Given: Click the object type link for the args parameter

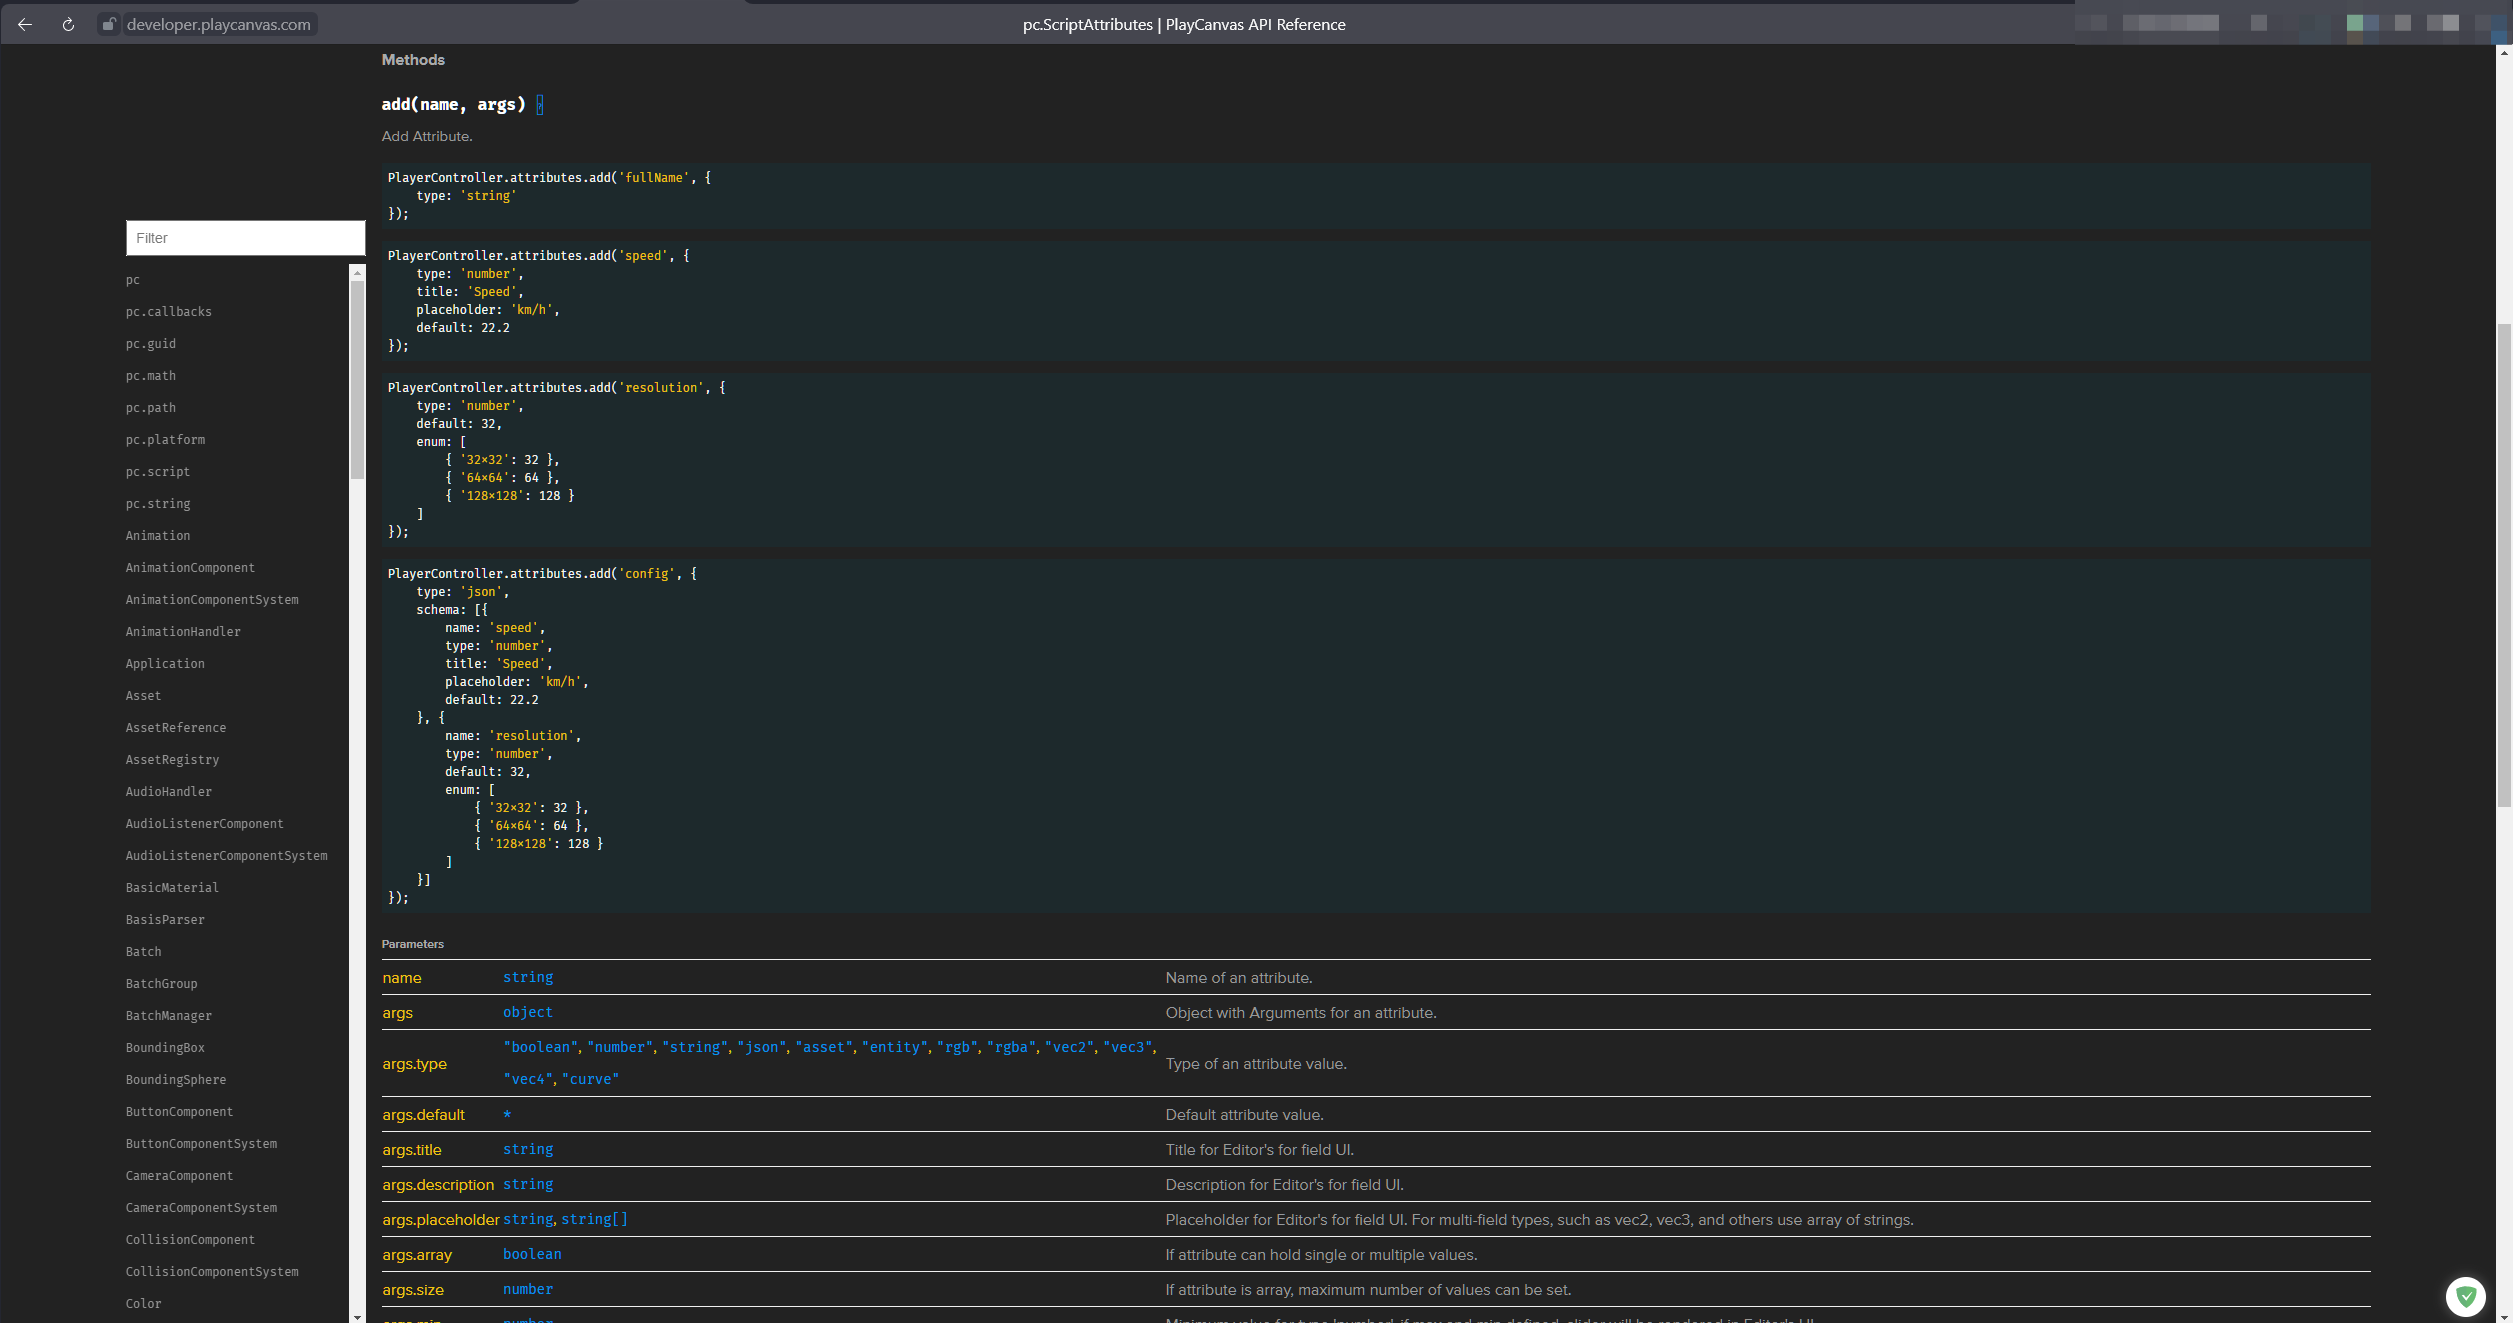Looking at the screenshot, I should (527, 1012).
